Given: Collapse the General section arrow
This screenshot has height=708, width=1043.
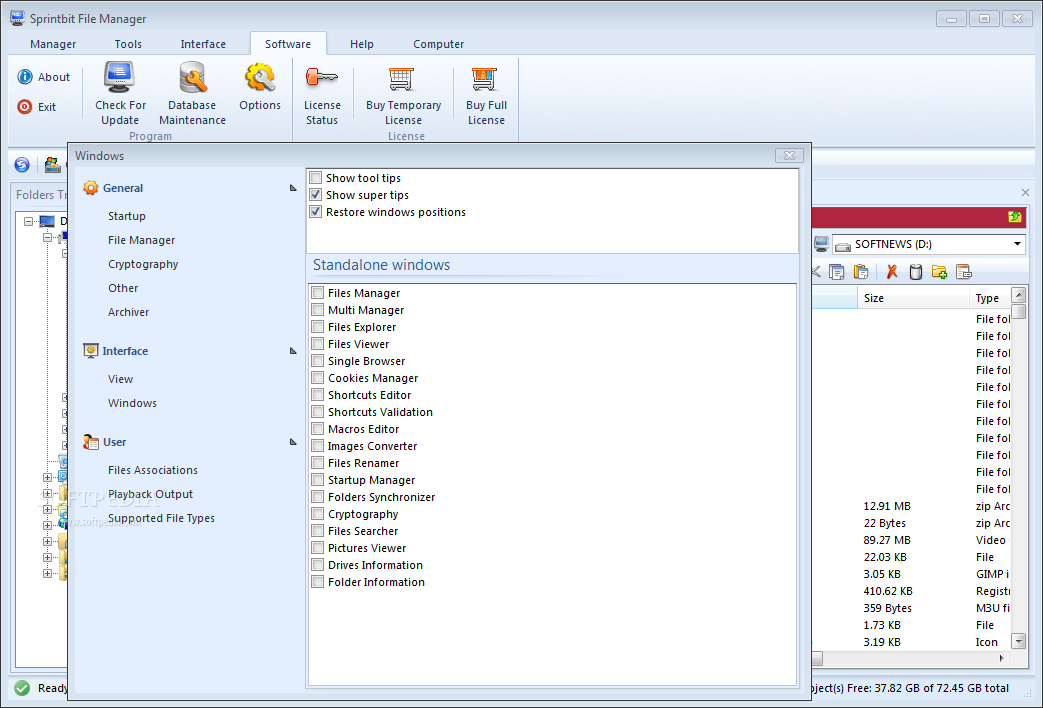Looking at the screenshot, I should (x=293, y=188).
